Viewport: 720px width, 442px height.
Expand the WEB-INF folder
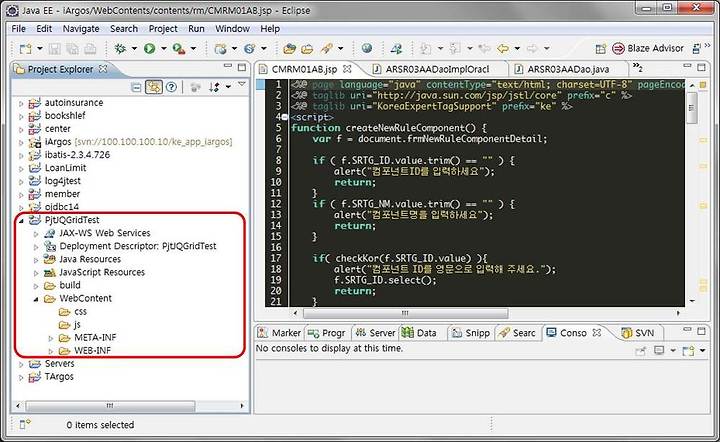[x=51, y=351]
